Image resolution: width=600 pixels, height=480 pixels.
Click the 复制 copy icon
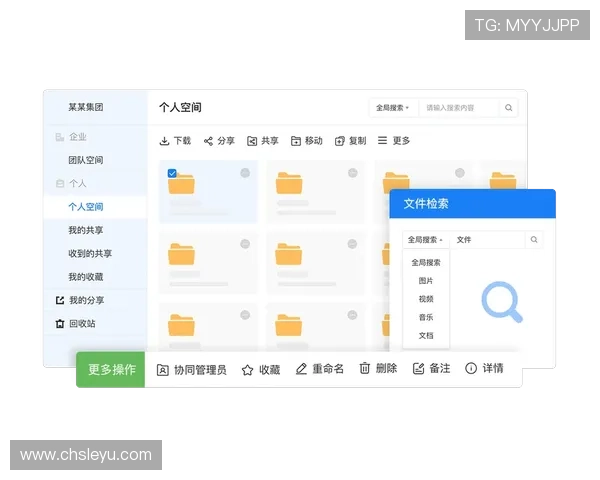pos(339,141)
